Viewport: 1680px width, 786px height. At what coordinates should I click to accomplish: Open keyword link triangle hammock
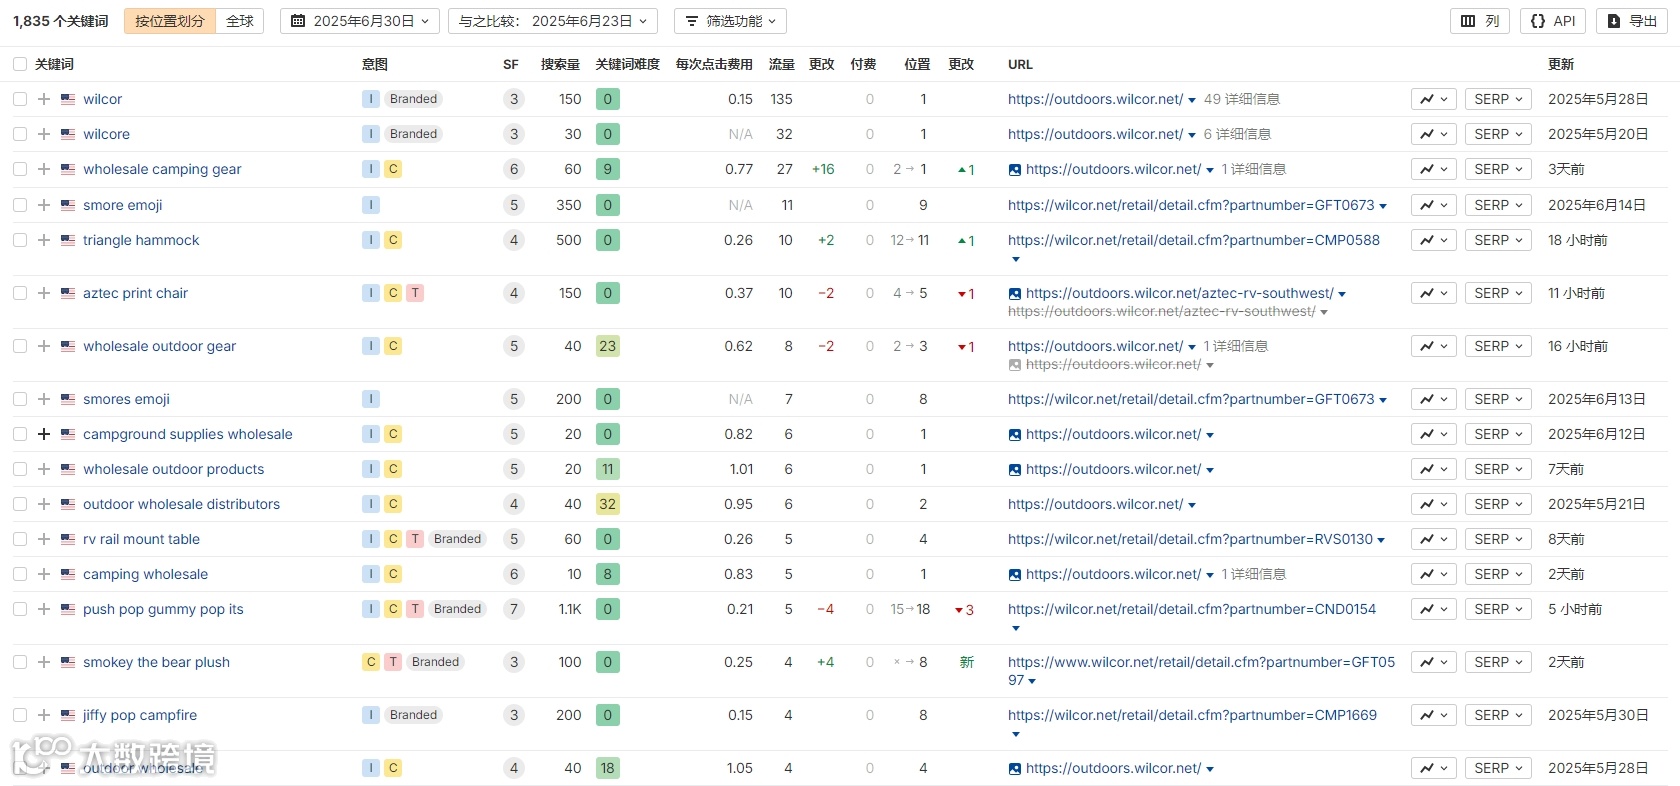click(141, 240)
